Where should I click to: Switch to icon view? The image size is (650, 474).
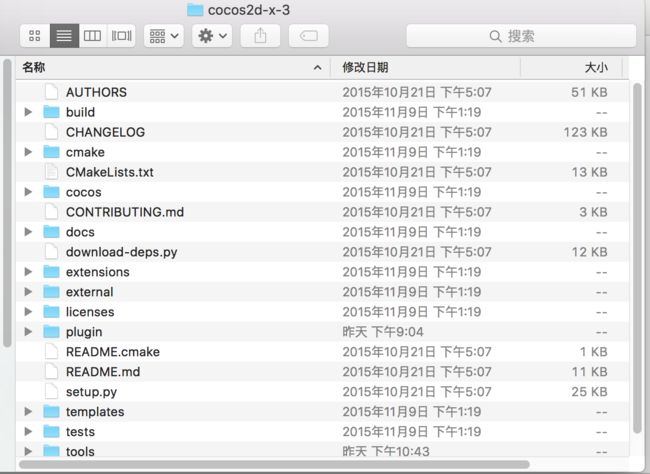tap(35, 36)
